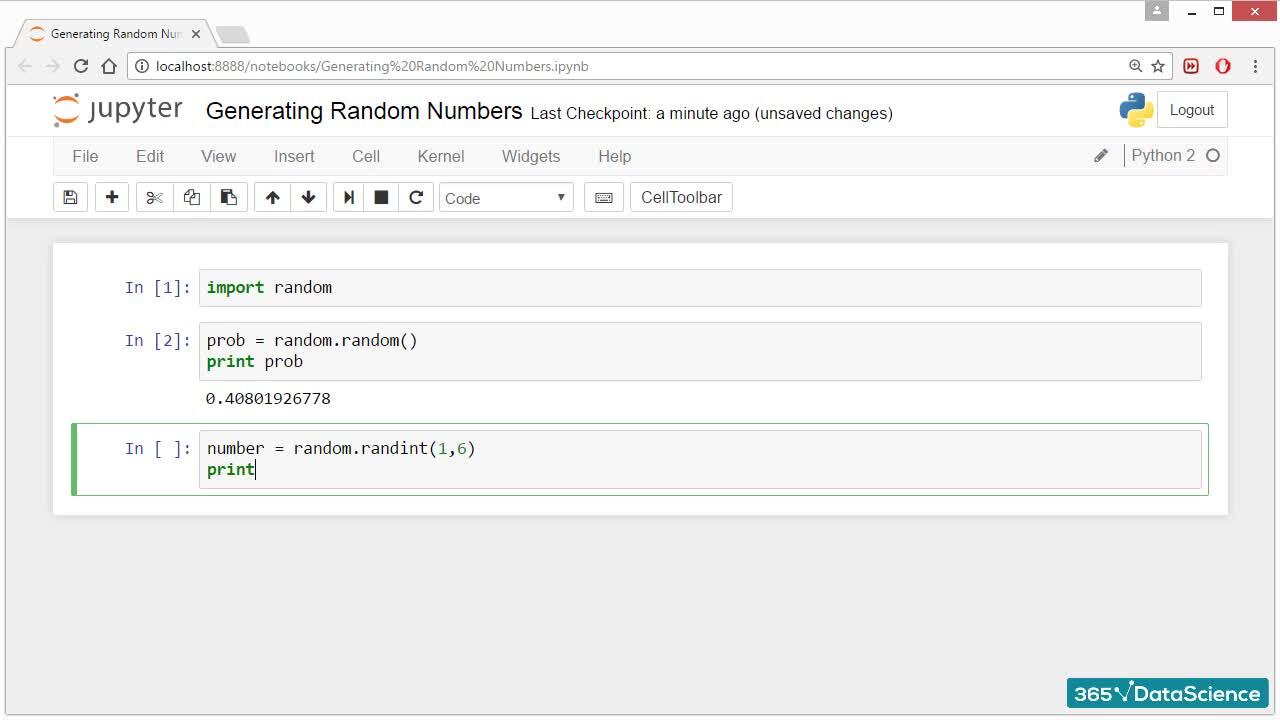
Task: Click the zoom magnifier icon in address bar
Action: point(1135,66)
